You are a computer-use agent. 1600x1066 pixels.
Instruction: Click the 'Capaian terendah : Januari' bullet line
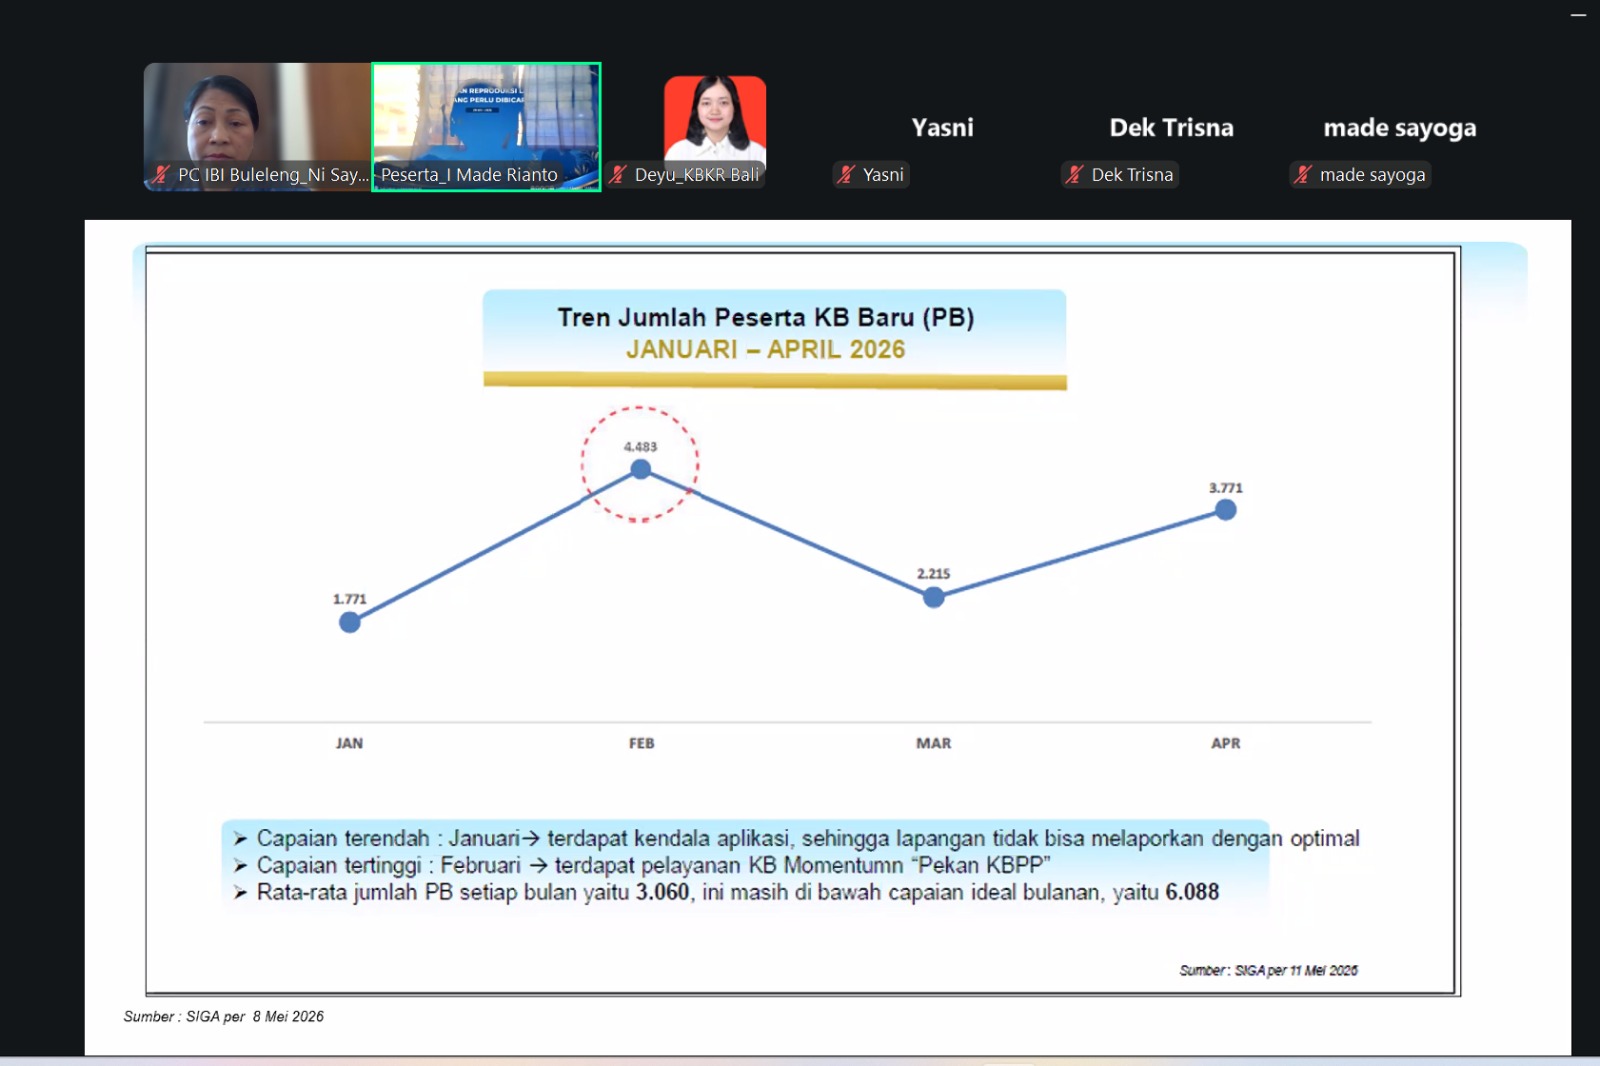tap(797, 838)
